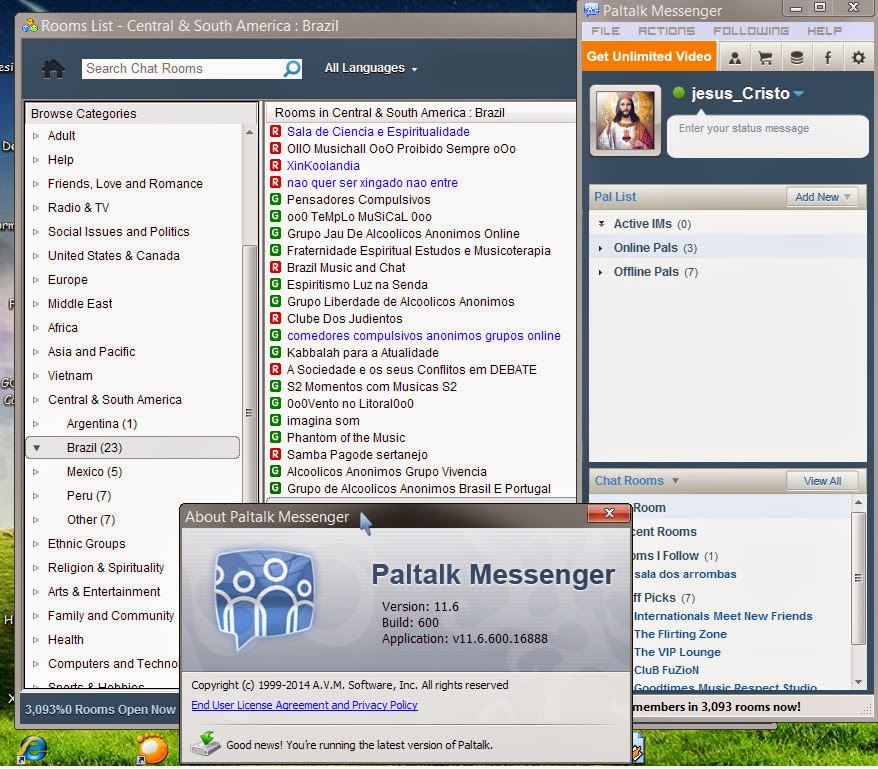Click the jesus_Cristo profile picture

[x=625, y=120]
